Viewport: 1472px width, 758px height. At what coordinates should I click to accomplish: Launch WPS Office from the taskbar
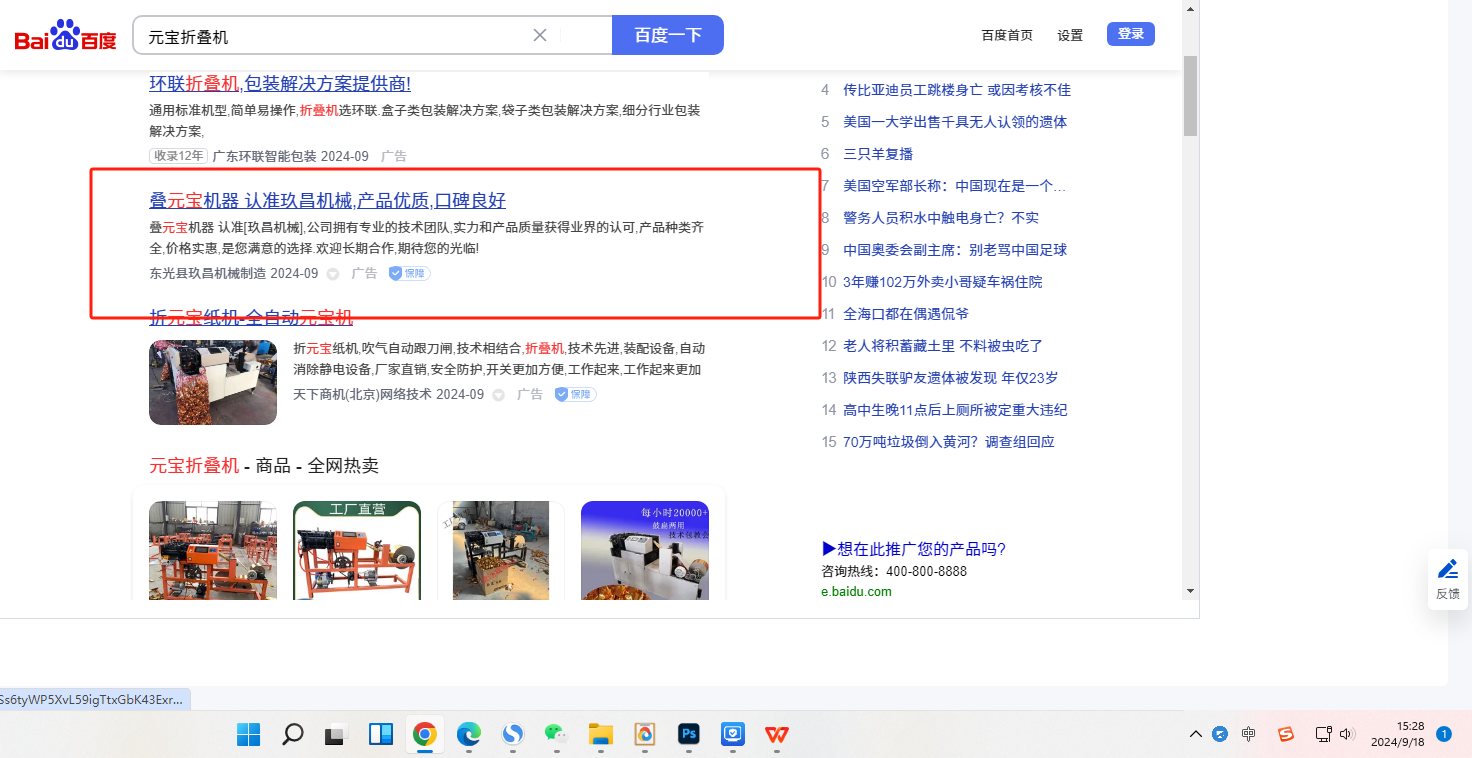click(777, 735)
